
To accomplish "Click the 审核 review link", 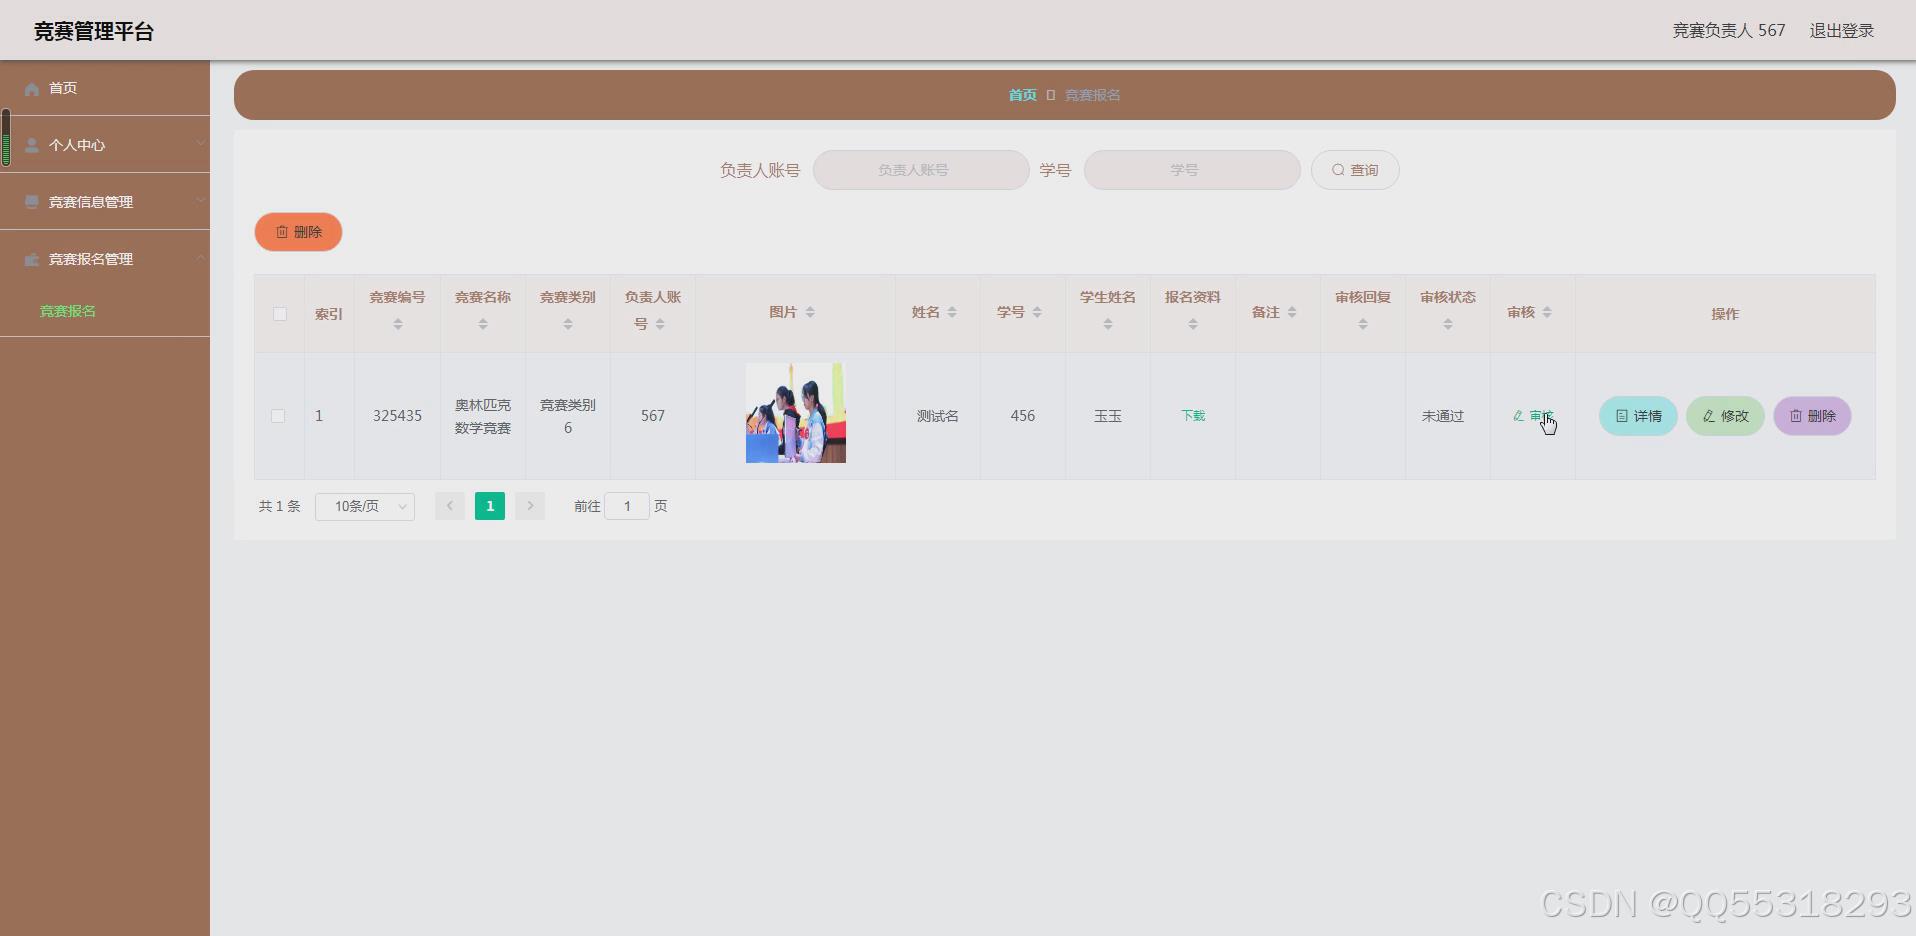I will click(x=1531, y=415).
